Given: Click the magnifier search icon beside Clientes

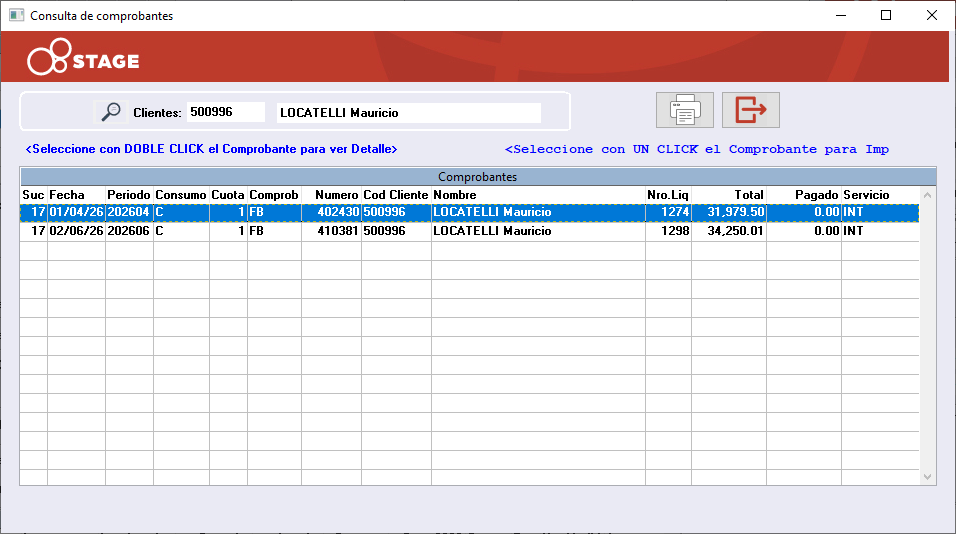Looking at the screenshot, I should pos(111,112).
